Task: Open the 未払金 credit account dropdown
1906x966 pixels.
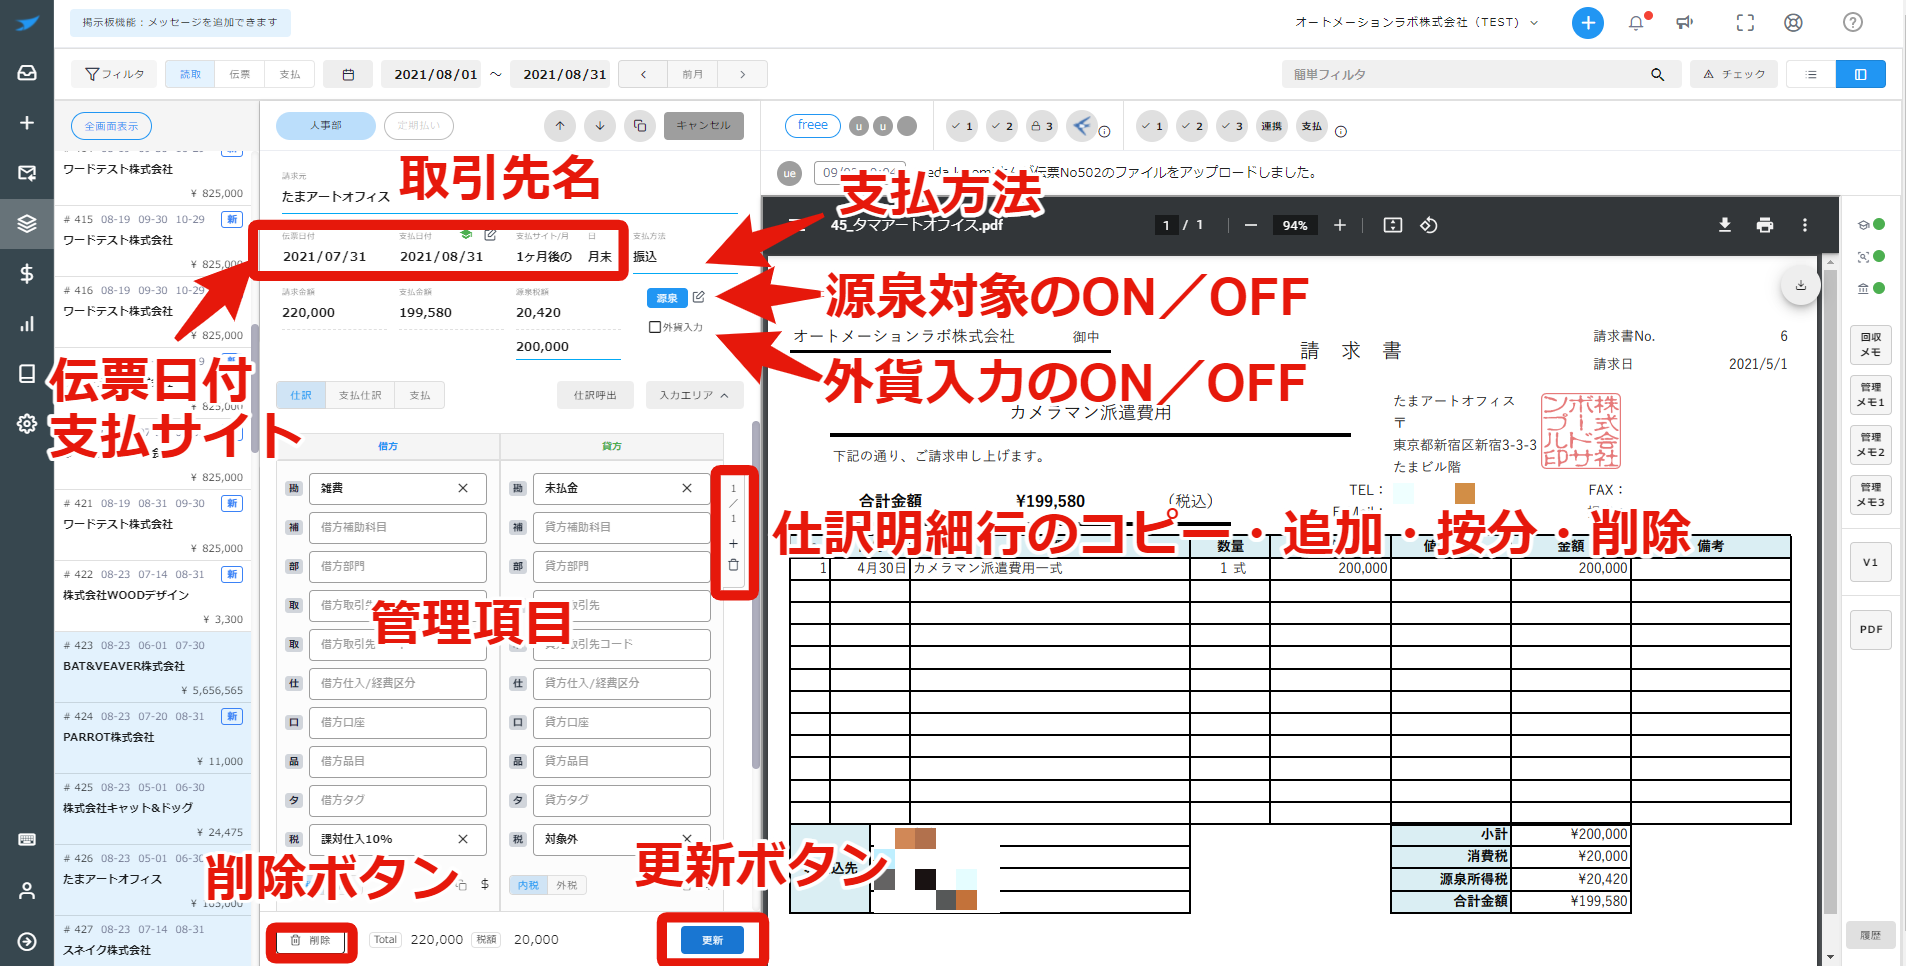Action: (x=621, y=488)
